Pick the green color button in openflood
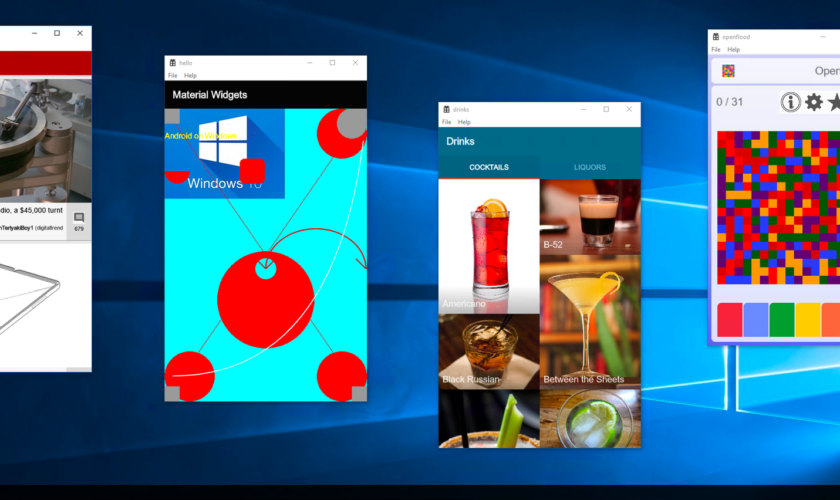 [782, 320]
